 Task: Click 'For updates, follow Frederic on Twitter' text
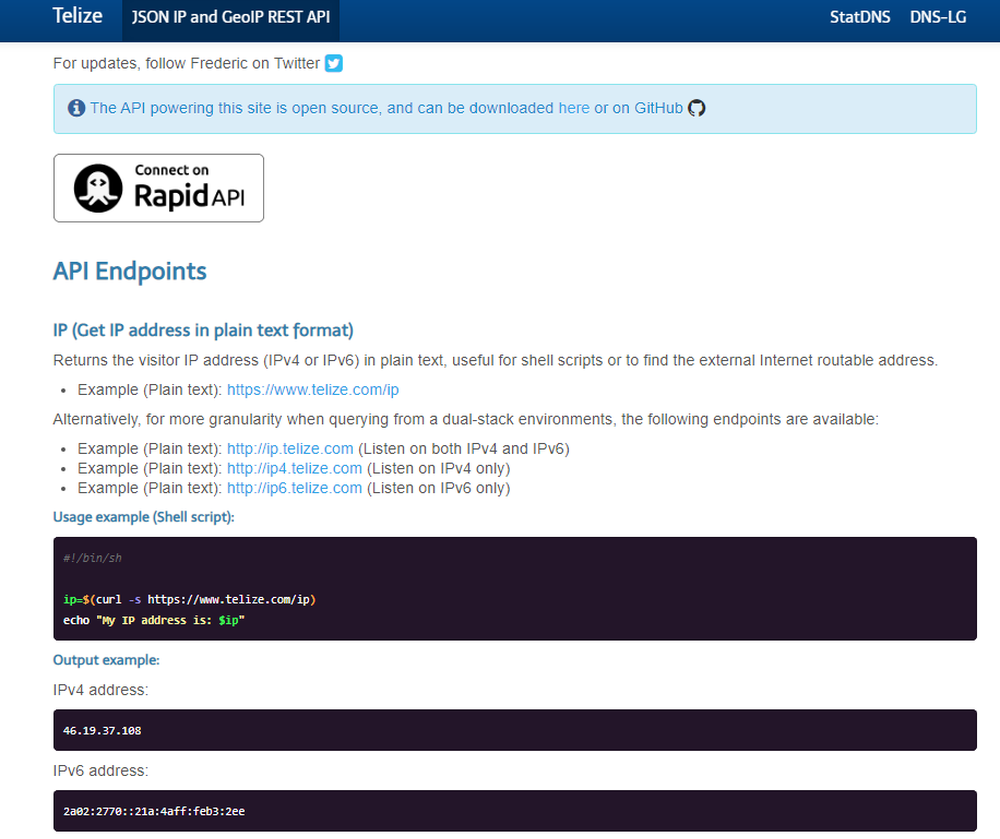(x=186, y=63)
